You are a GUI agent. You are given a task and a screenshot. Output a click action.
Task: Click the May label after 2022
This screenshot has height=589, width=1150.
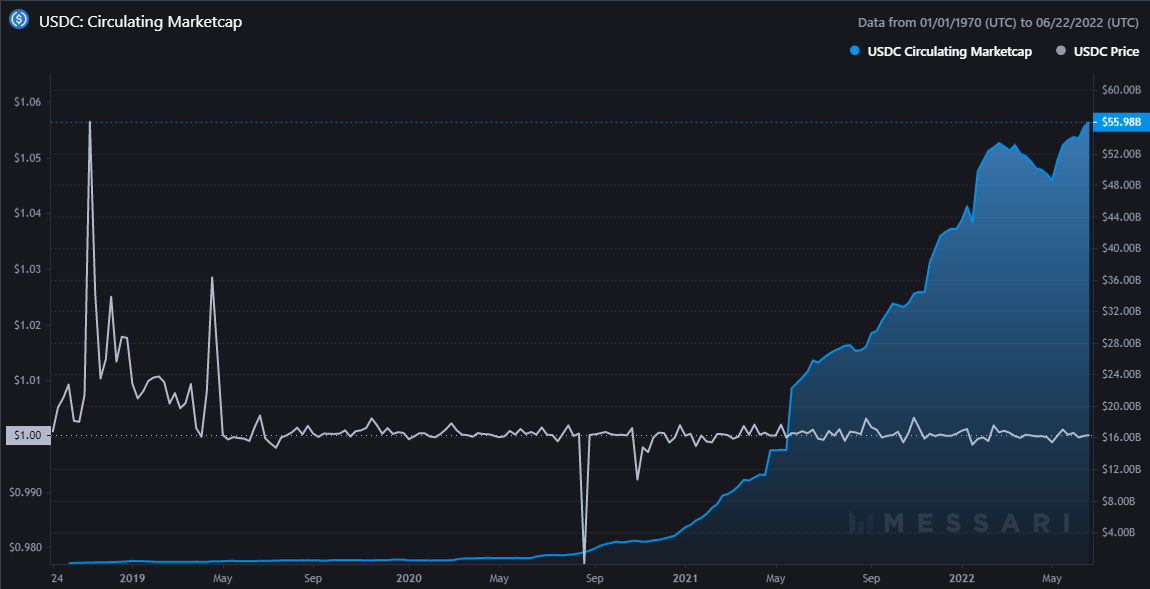coord(1052,577)
